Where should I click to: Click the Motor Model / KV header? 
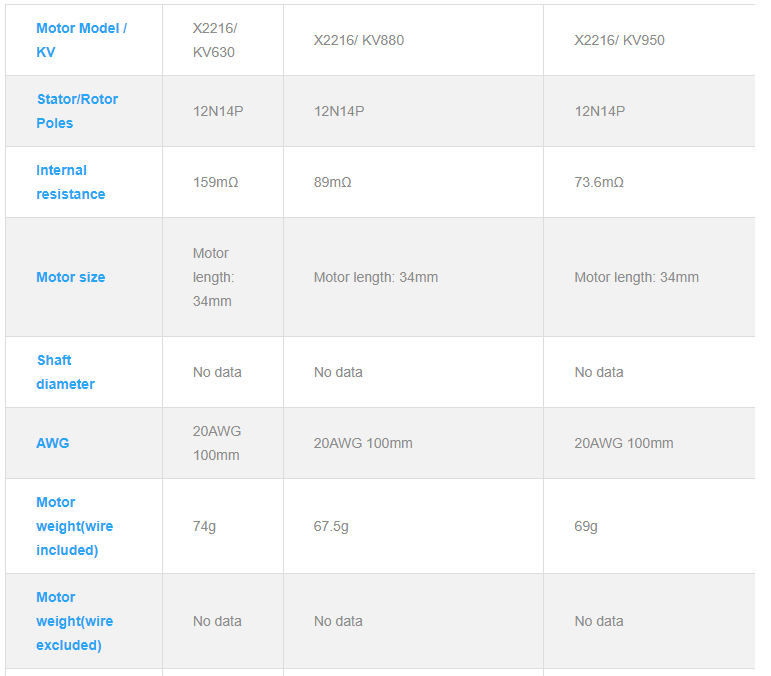click(81, 40)
